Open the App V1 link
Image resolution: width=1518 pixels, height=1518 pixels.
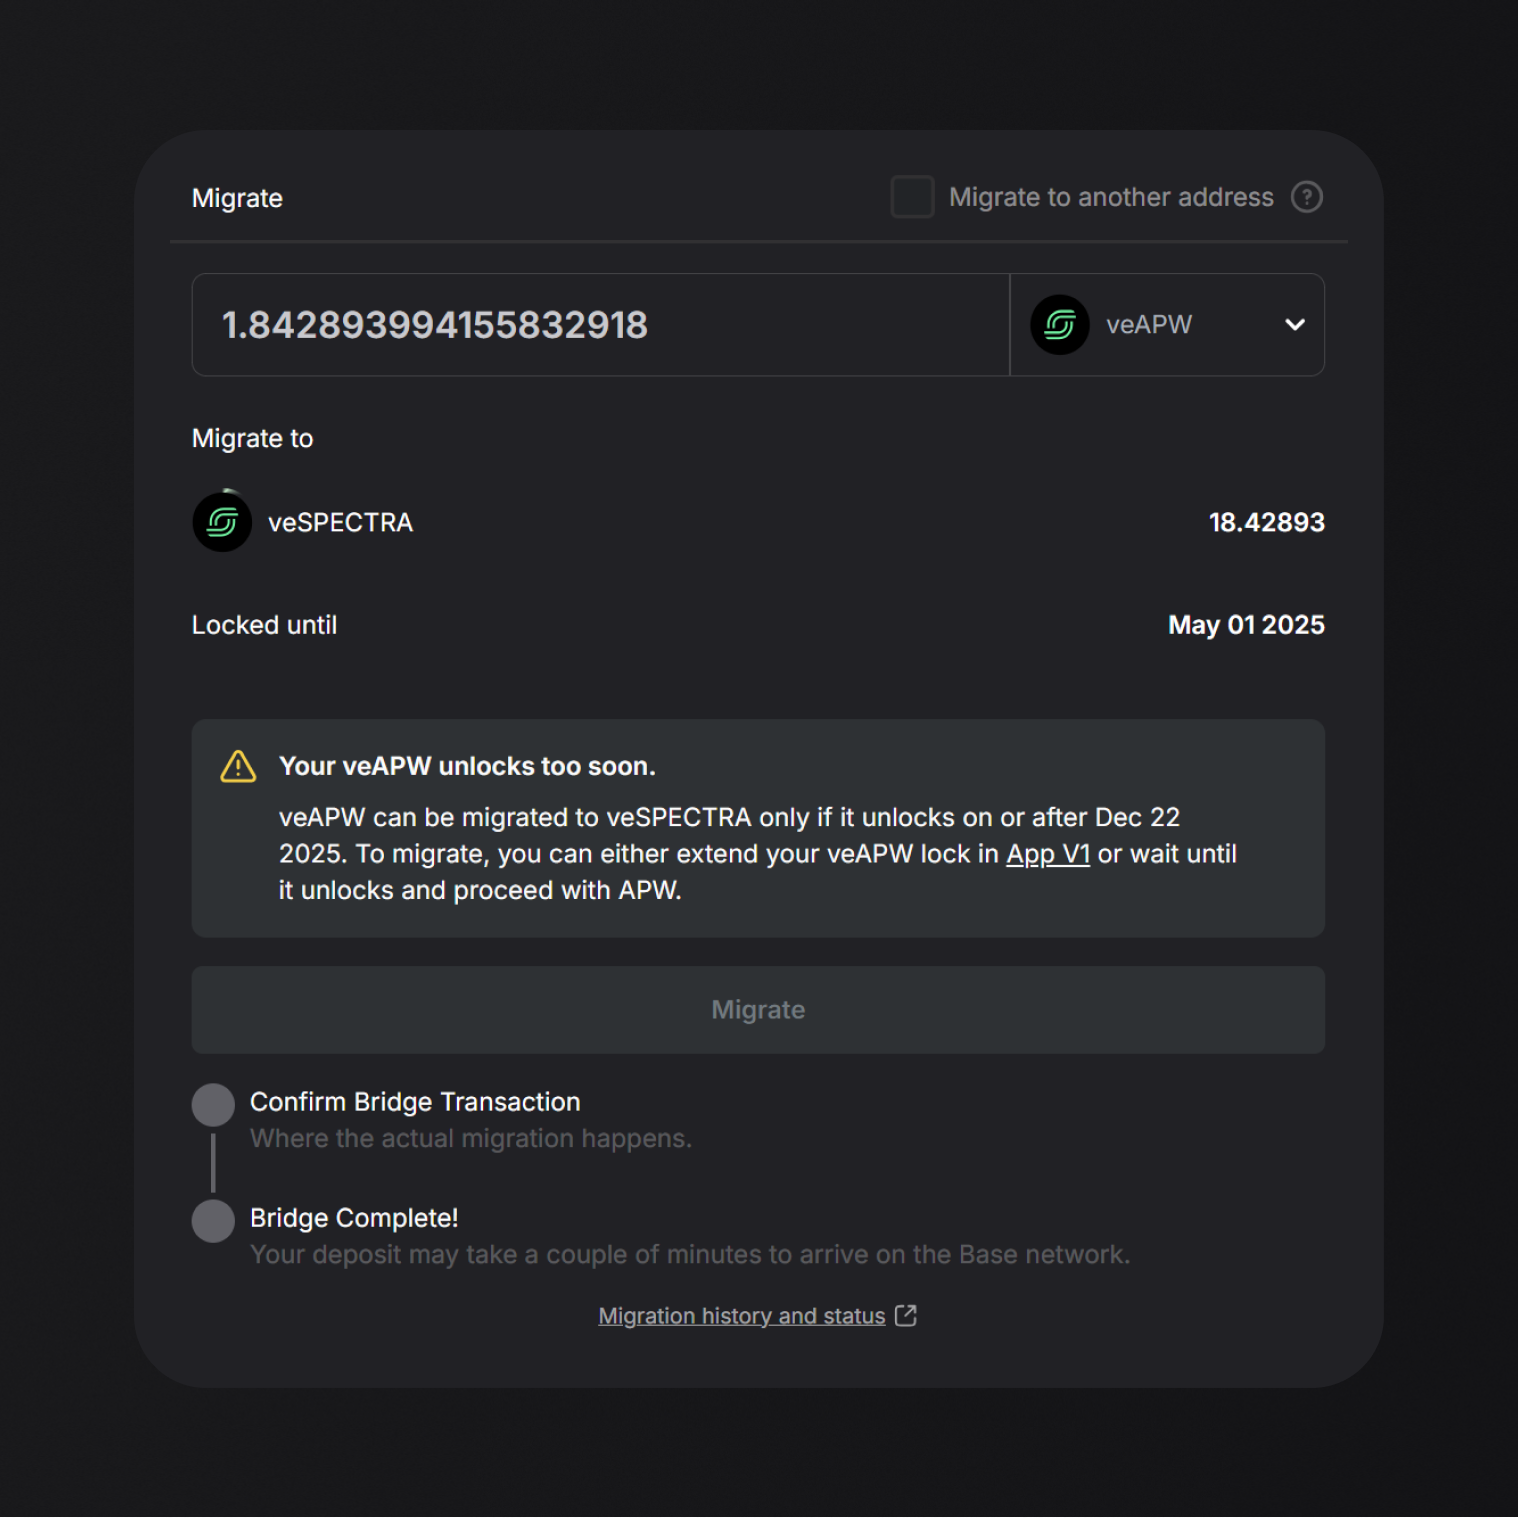pyautogui.click(x=1047, y=854)
